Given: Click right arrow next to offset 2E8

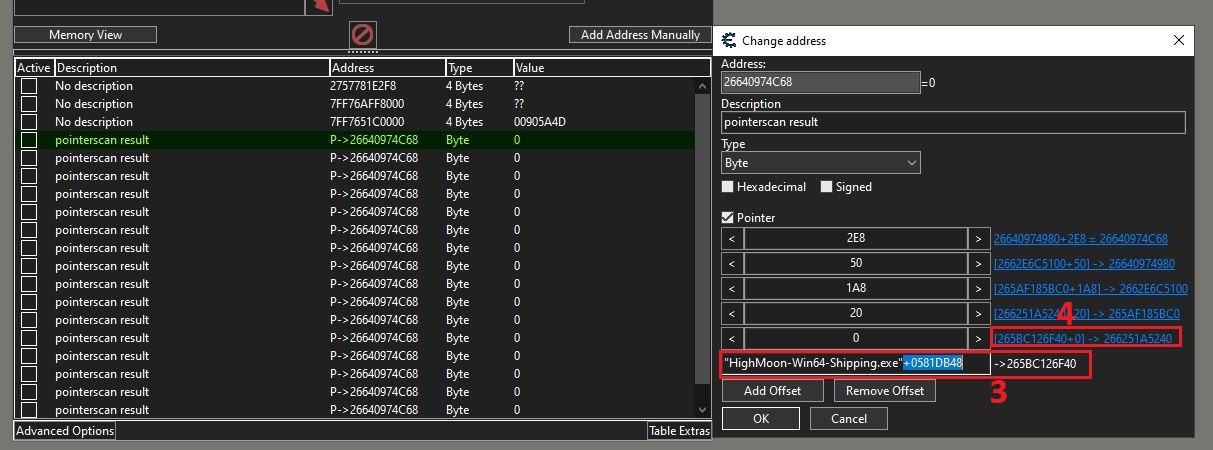Looking at the screenshot, I should pyautogui.click(x=977, y=239).
